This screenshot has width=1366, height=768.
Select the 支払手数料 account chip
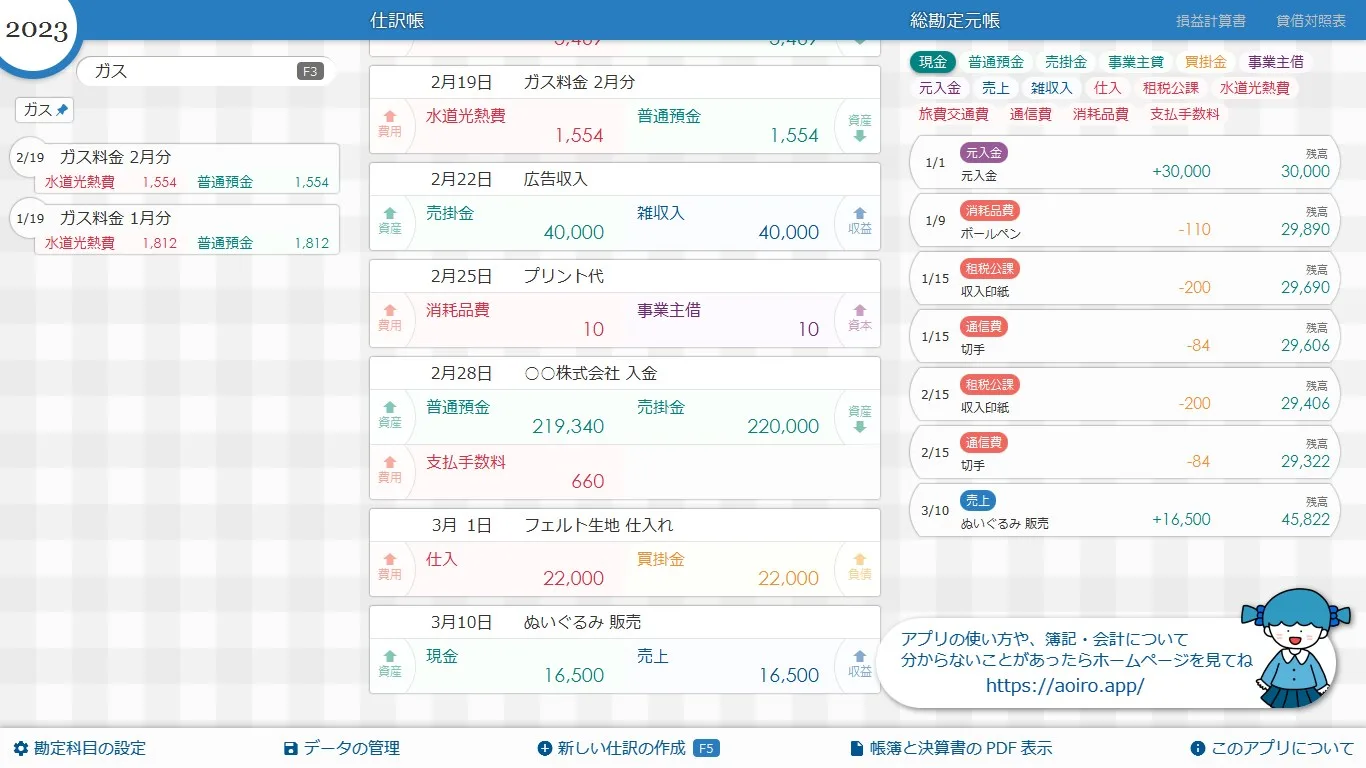click(x=1185, y=114)
